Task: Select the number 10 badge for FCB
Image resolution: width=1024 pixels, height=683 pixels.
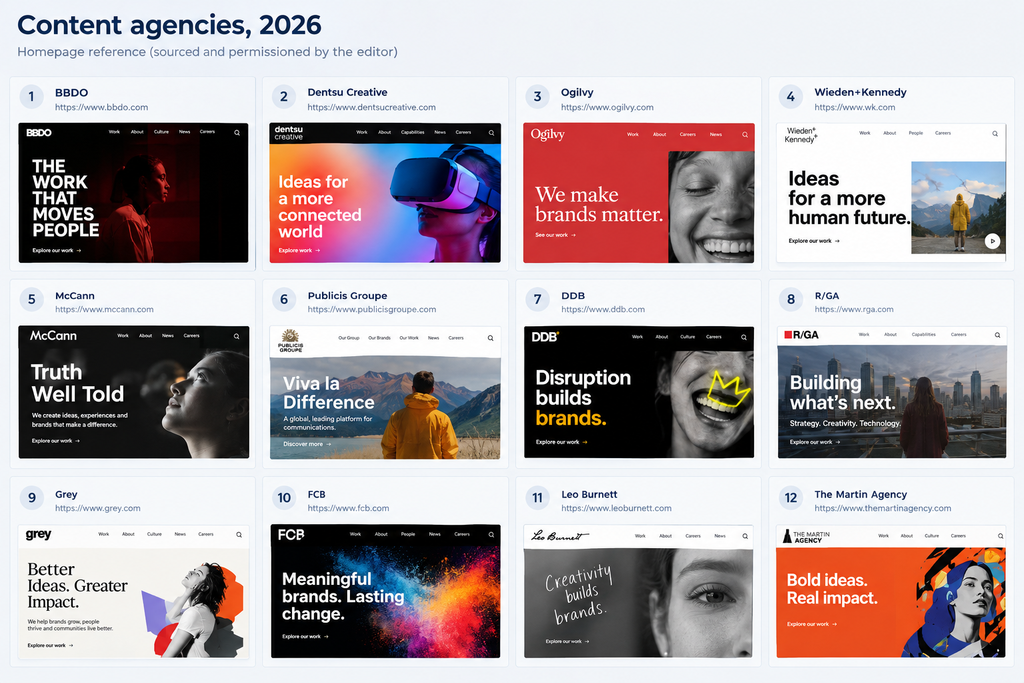Action: (284, 498)
